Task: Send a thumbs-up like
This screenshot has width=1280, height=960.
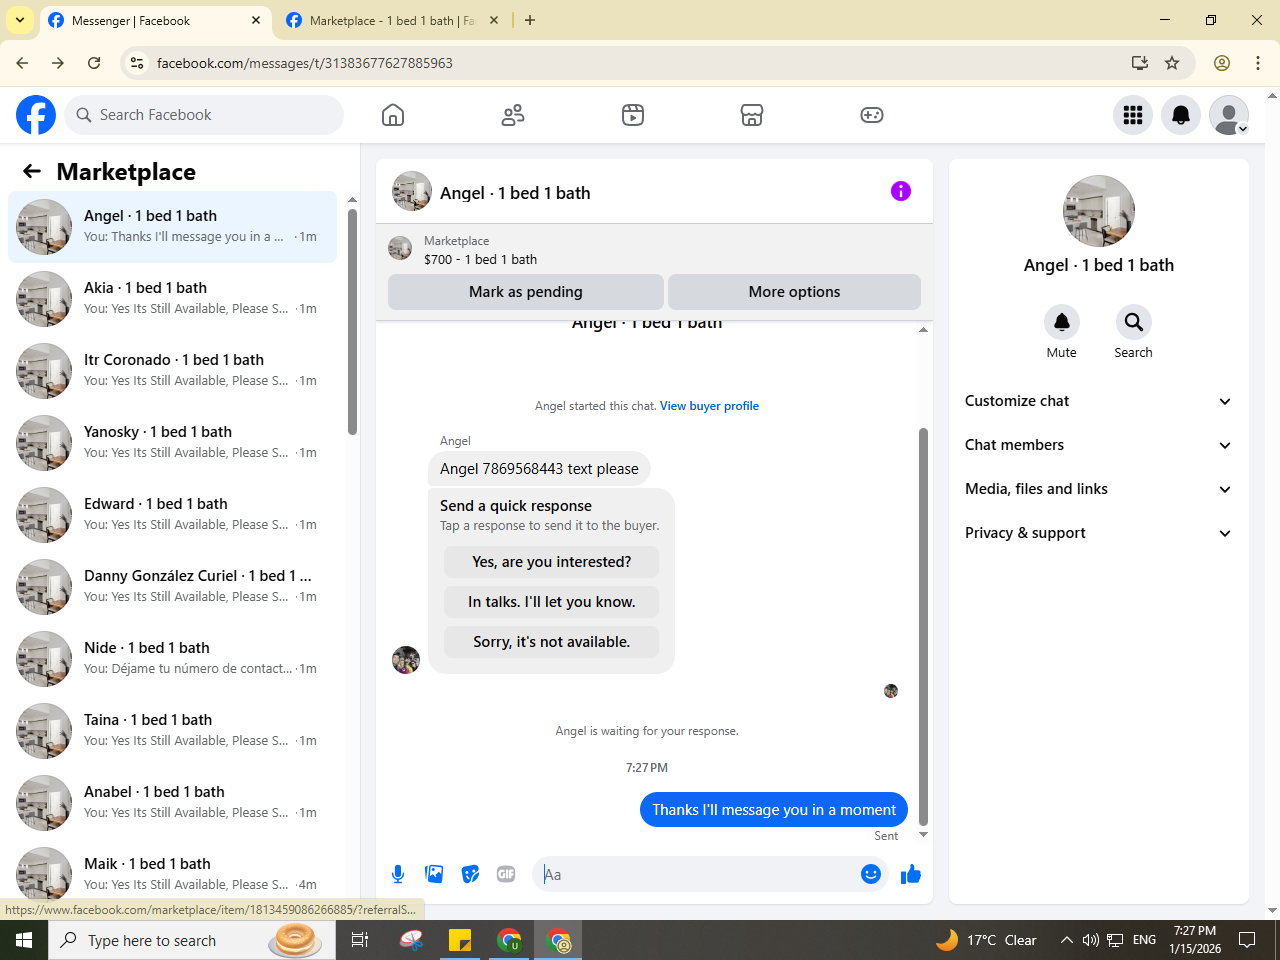Action: [x=911, y=874]
